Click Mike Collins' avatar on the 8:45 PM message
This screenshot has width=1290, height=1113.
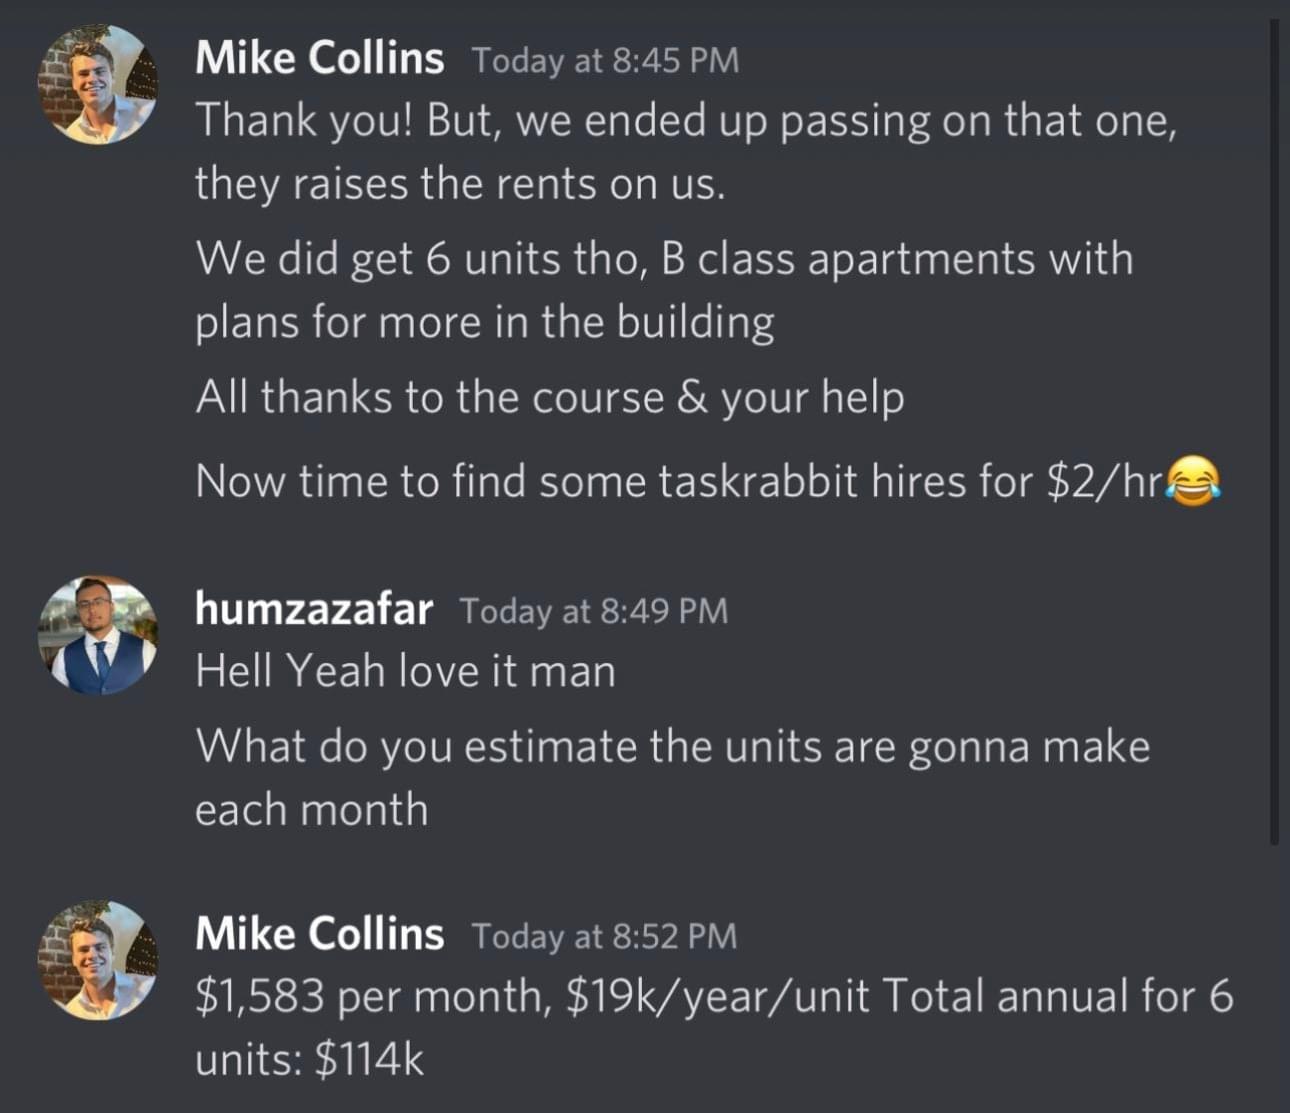97,84
